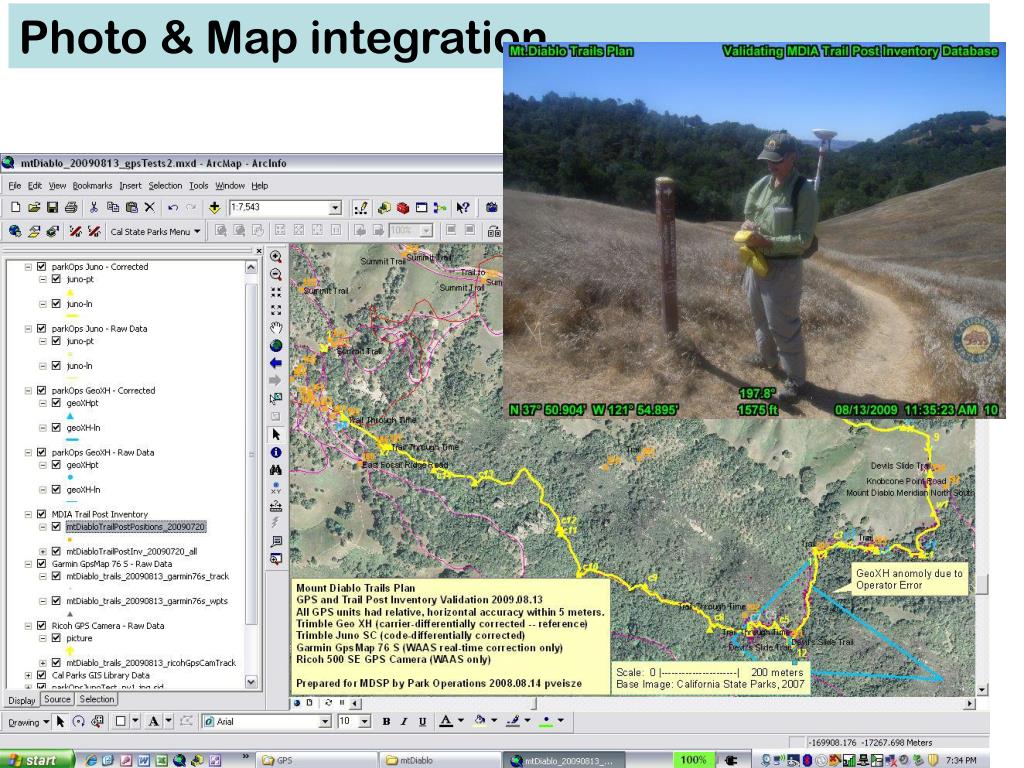The height and width of the screenshot is (768, 1024).
Task: Uncheck mtDiabloTrailPostPositions_20090720 layer
Action: [56, 526]
